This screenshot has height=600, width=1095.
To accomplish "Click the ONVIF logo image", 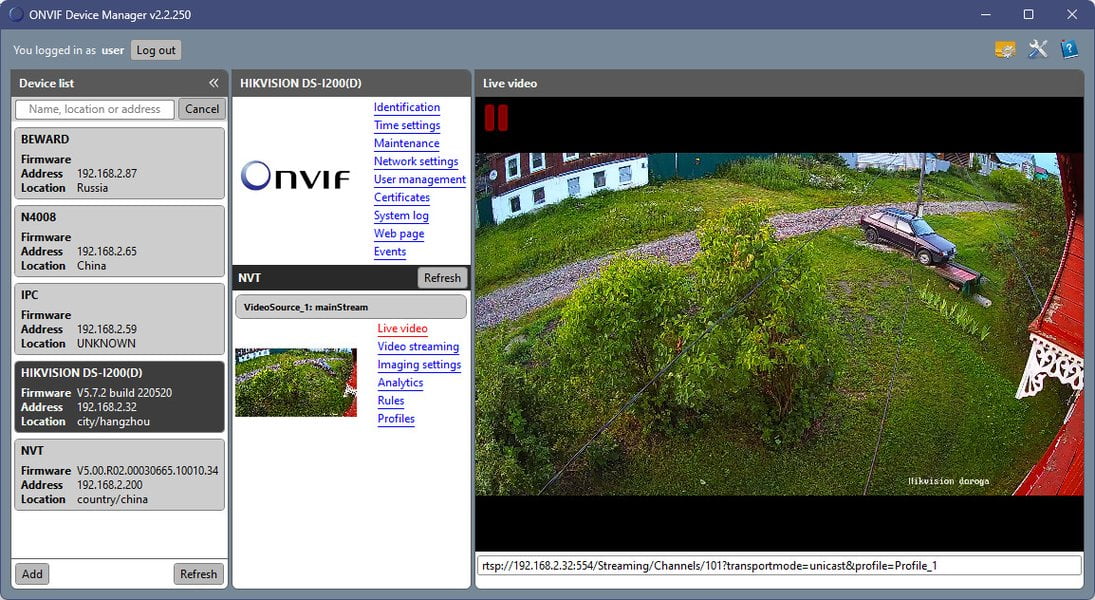I will tap(295, 175).
